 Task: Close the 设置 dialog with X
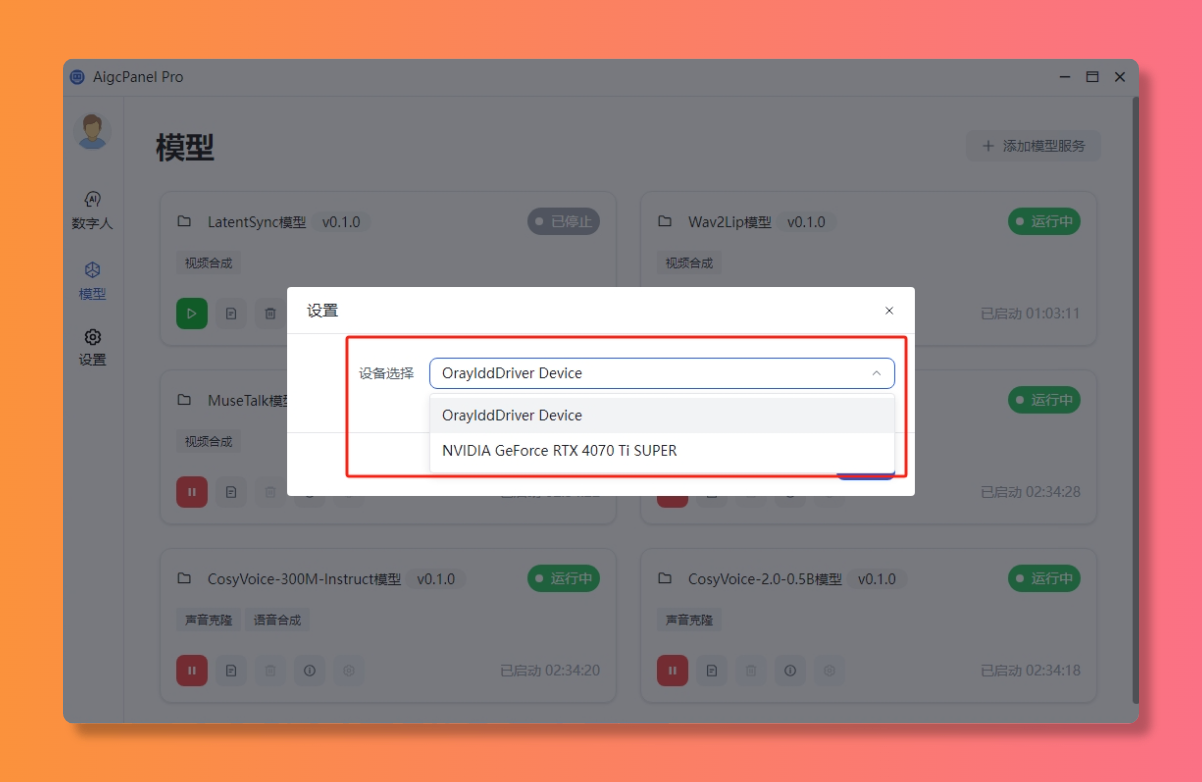(889, 311)
